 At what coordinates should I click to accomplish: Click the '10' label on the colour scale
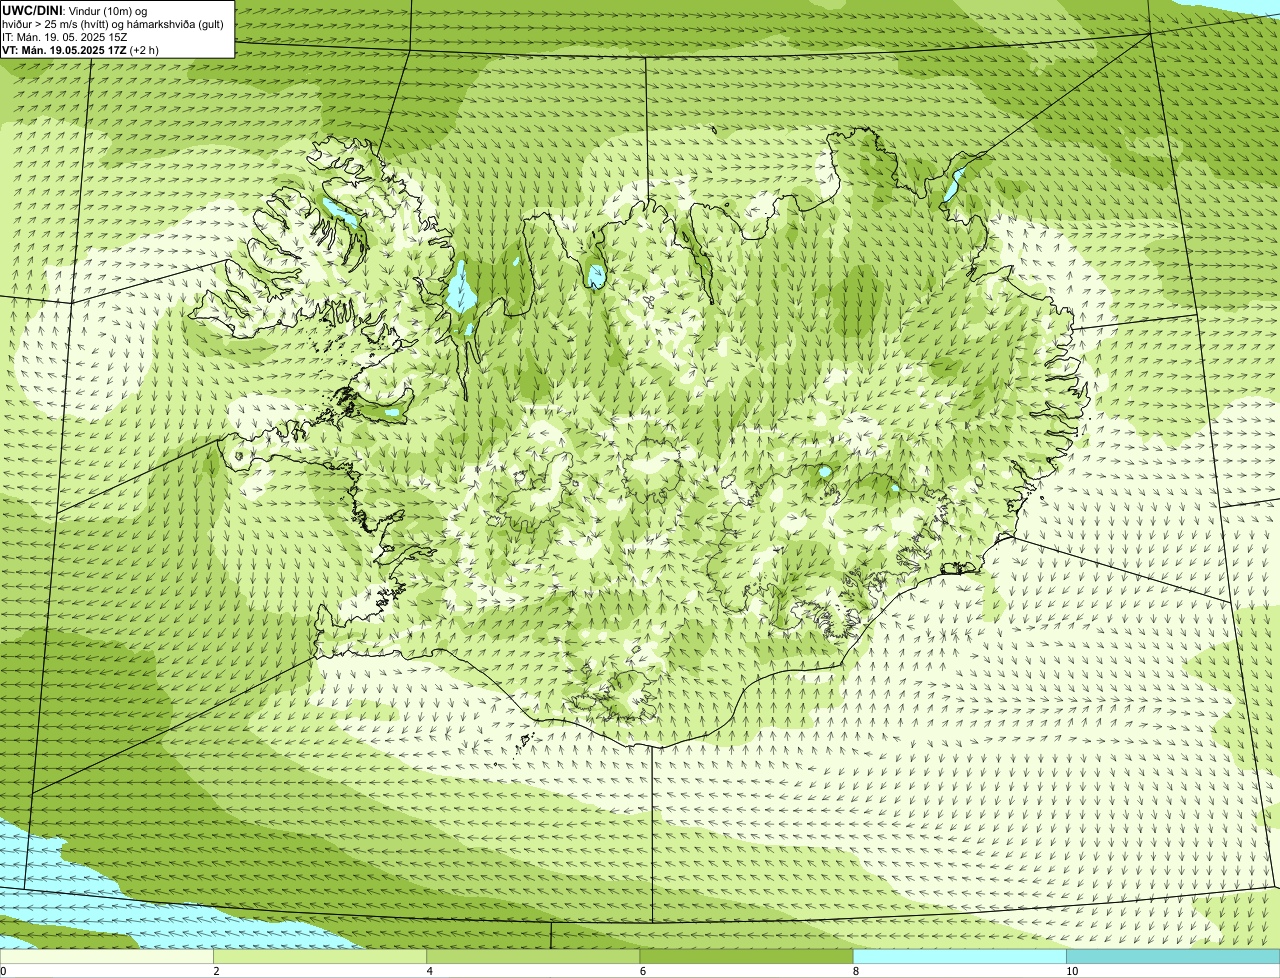[1071, 971]
